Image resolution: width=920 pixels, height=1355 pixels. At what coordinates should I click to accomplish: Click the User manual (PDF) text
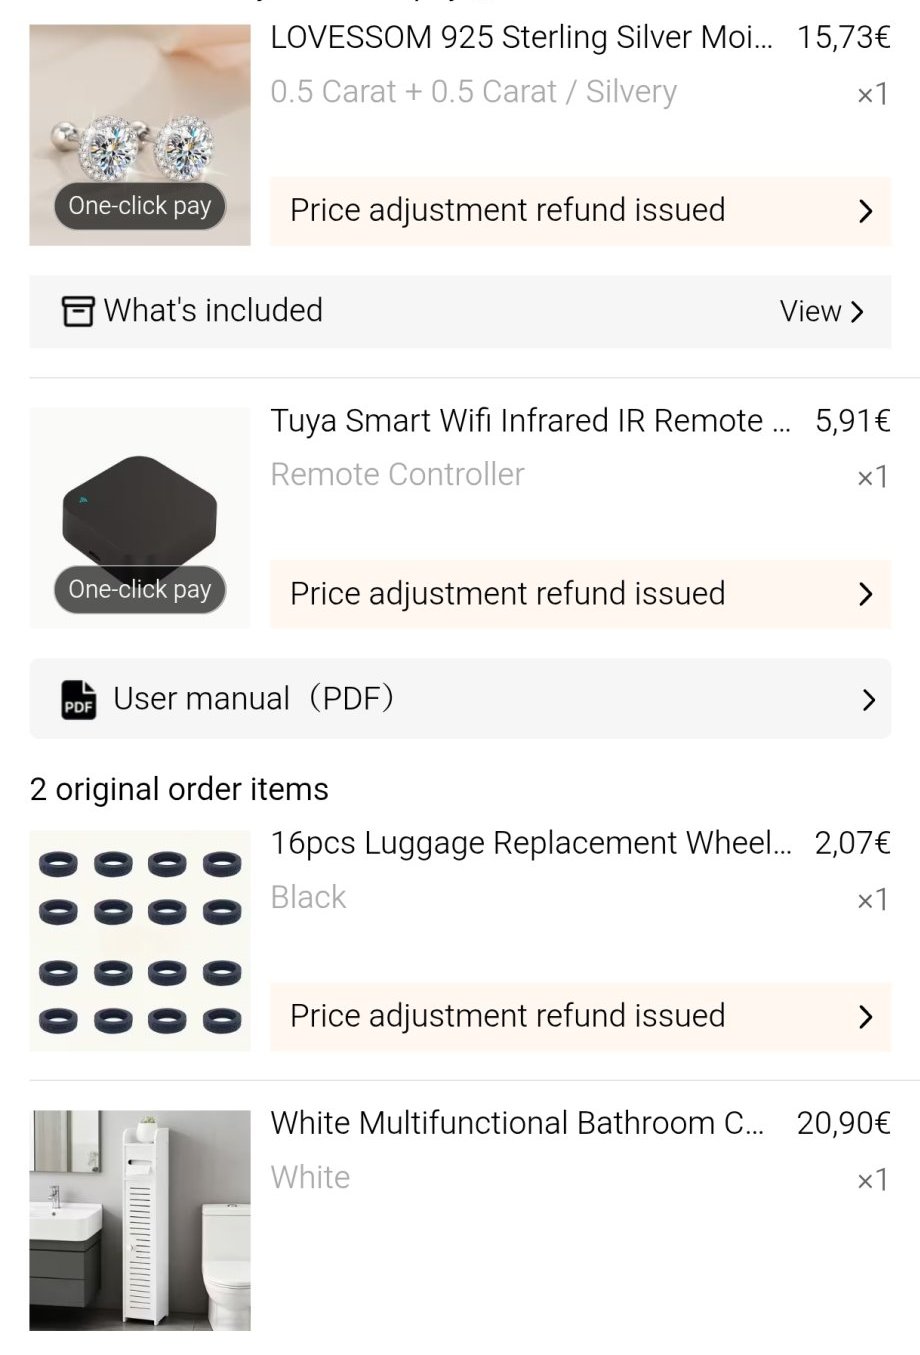coord(254,699)
